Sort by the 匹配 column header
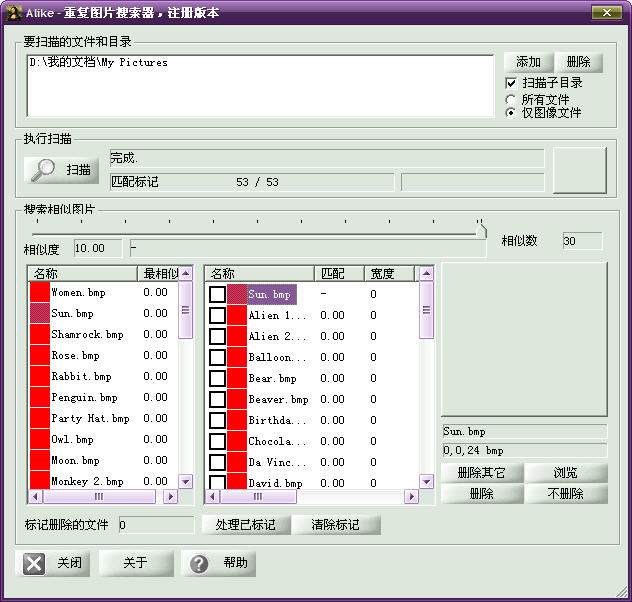This screenshot has height=602, width=632. point(333,273)
